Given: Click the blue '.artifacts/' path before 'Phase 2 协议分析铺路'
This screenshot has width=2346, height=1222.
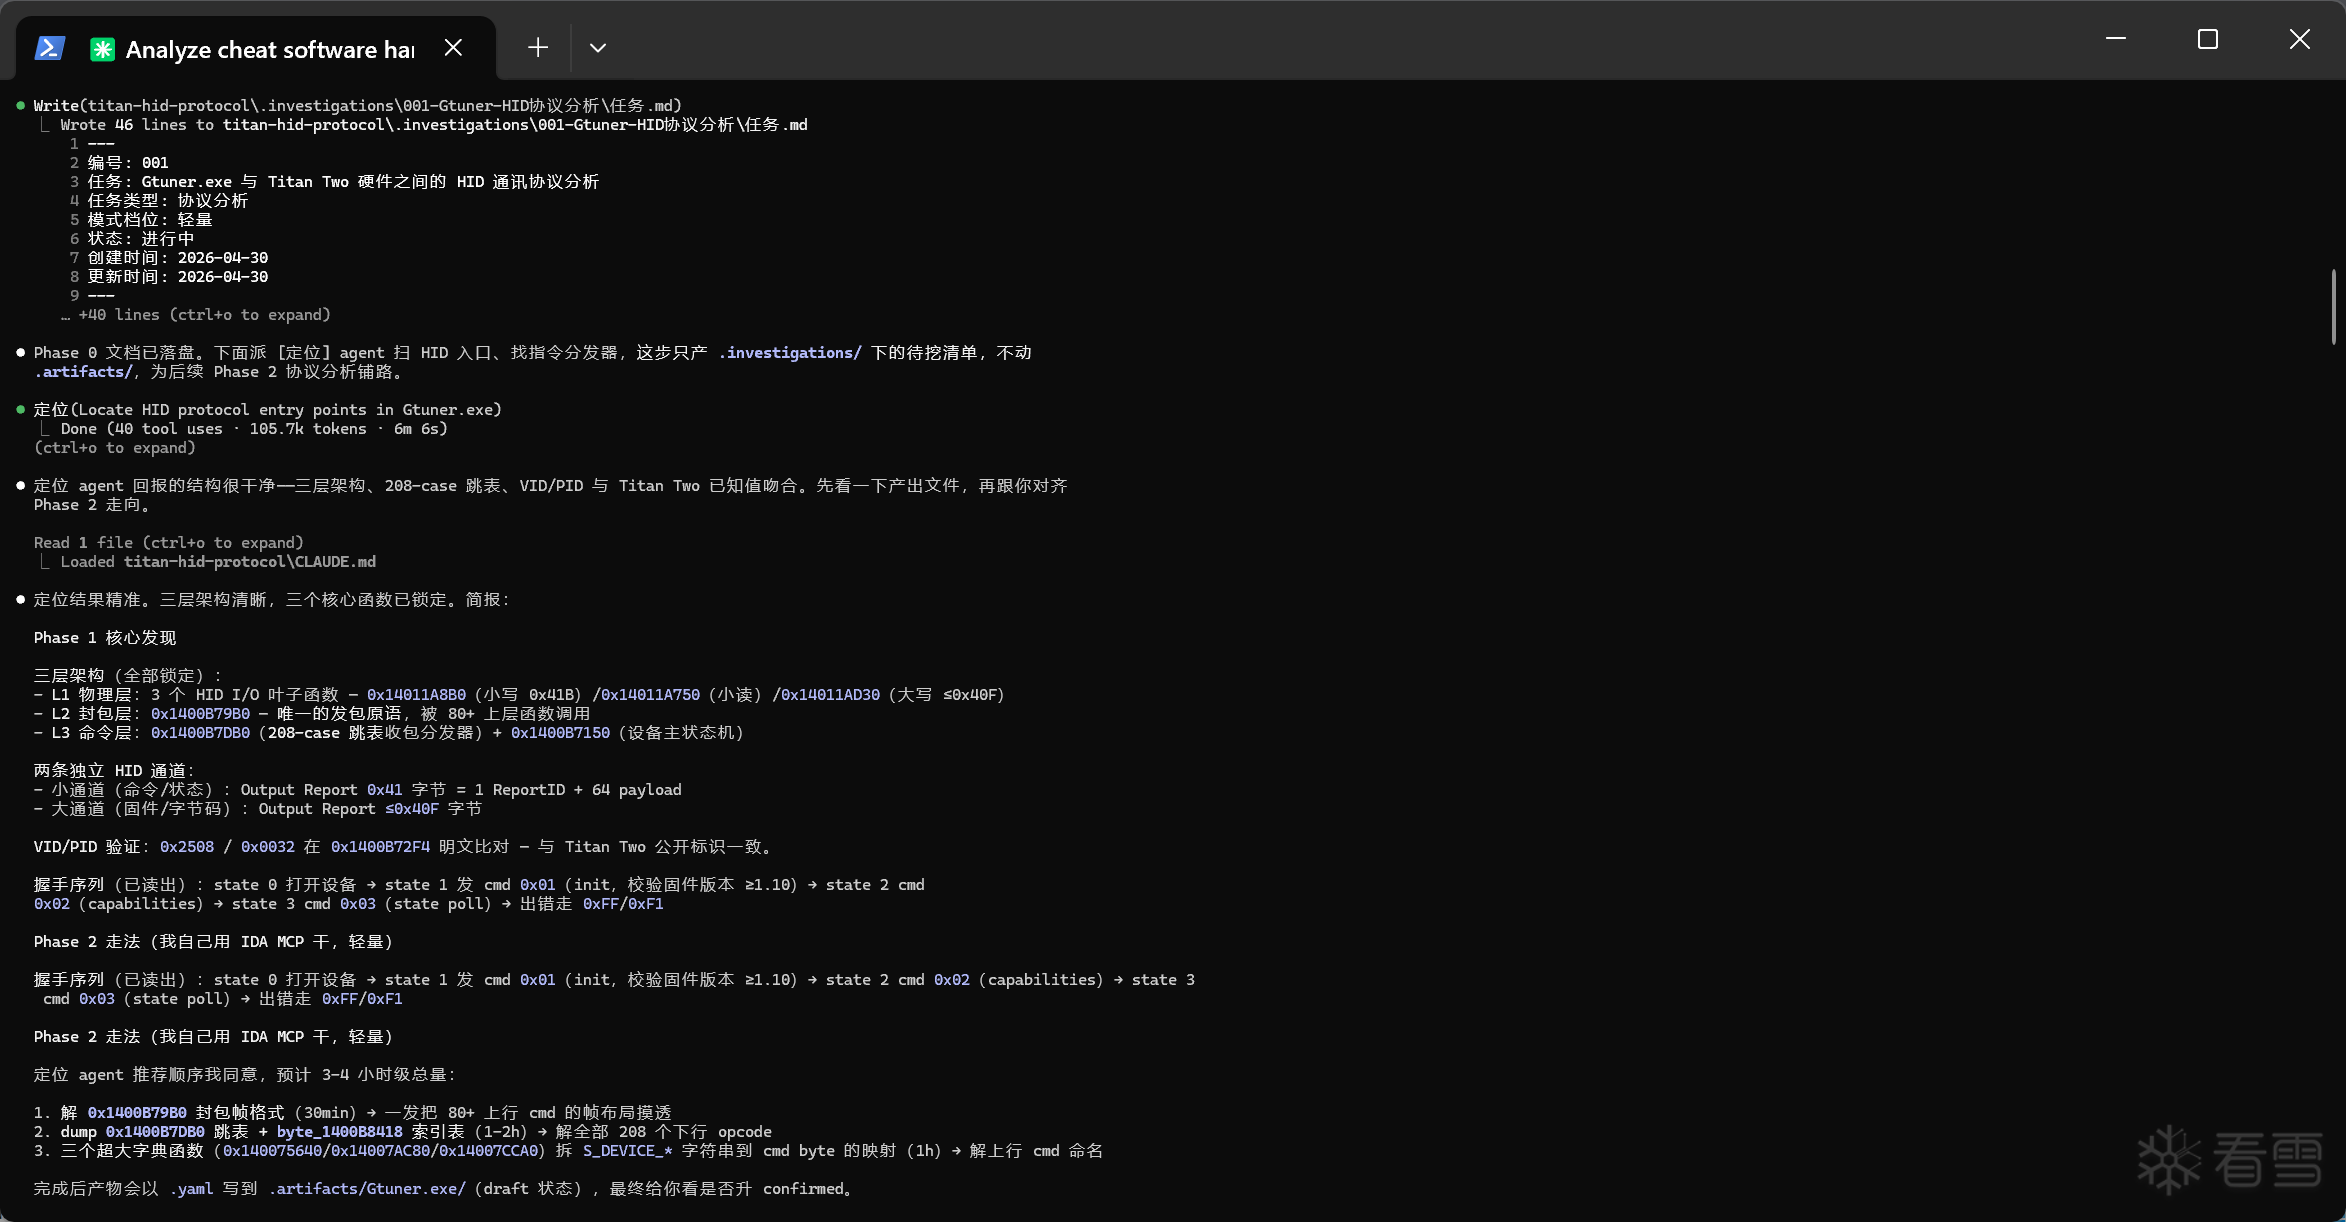Looking at the screenshot, I should pyautogui.click(x=83, y=372).
